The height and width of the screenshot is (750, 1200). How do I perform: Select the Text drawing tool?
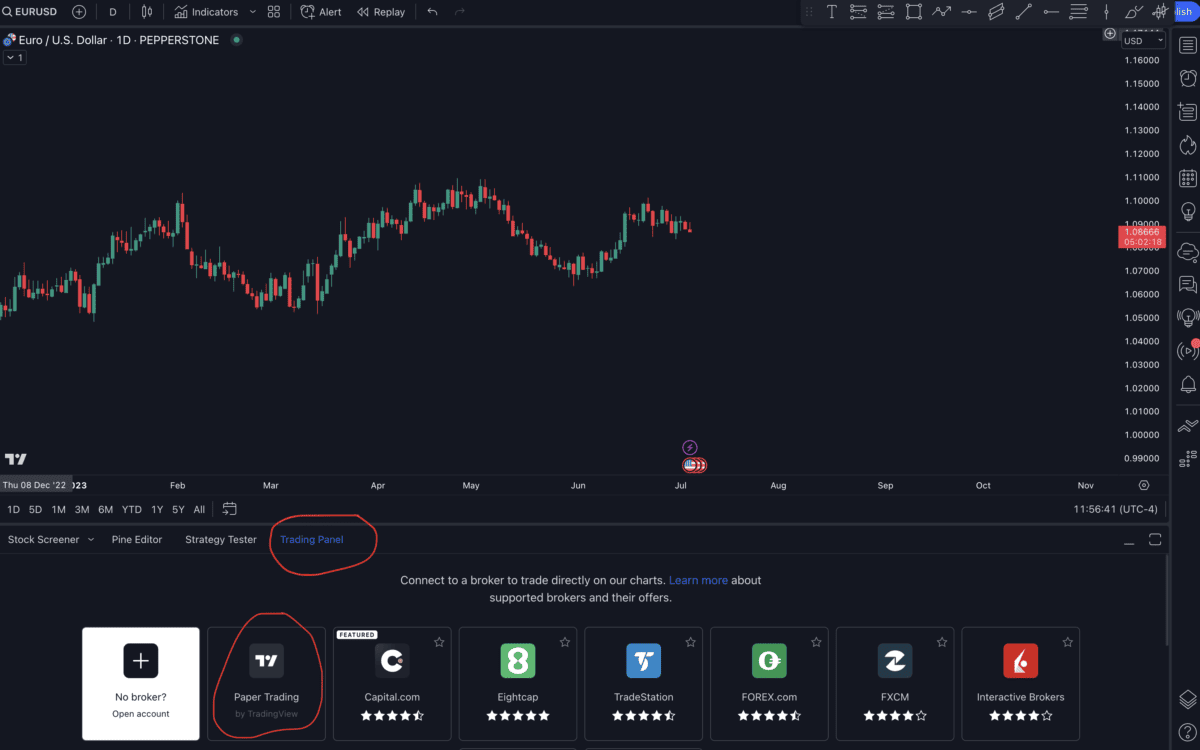(831, 12)
